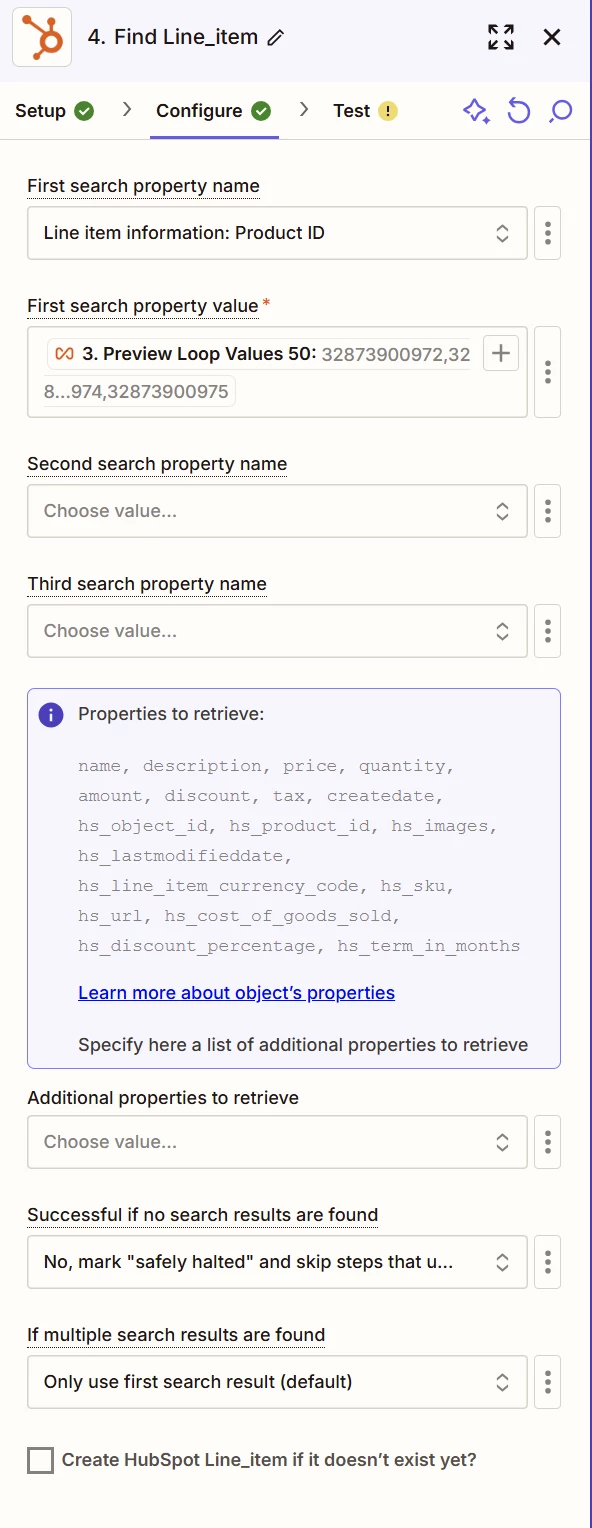Expand Successful if no search results dropdown

[277, 1262]
